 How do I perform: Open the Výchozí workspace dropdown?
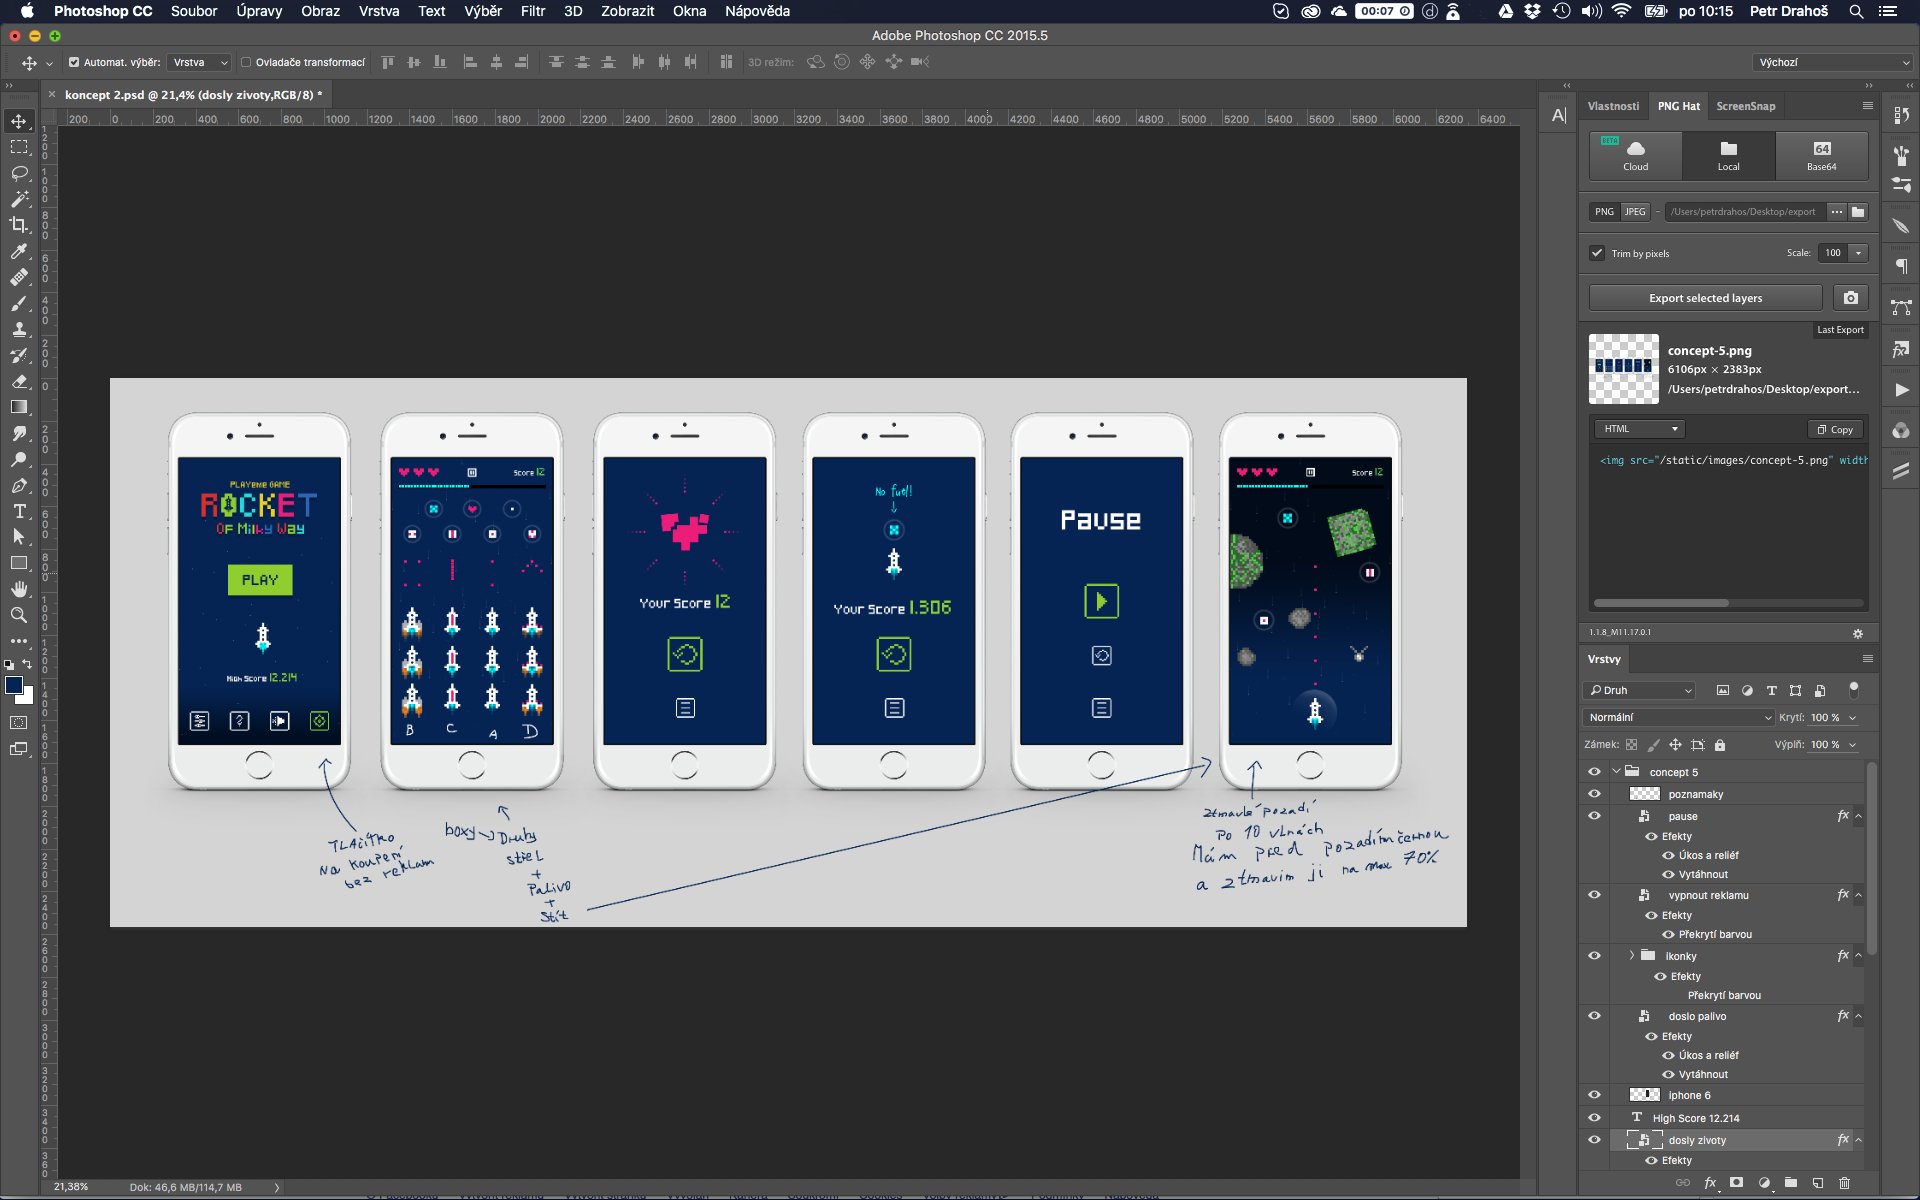tap(1833, 62)
